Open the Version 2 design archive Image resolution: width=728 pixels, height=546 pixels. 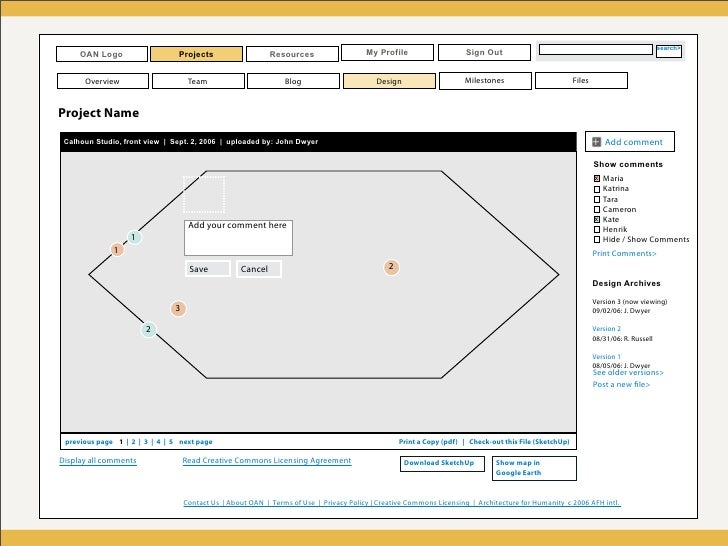coord(607,329)
